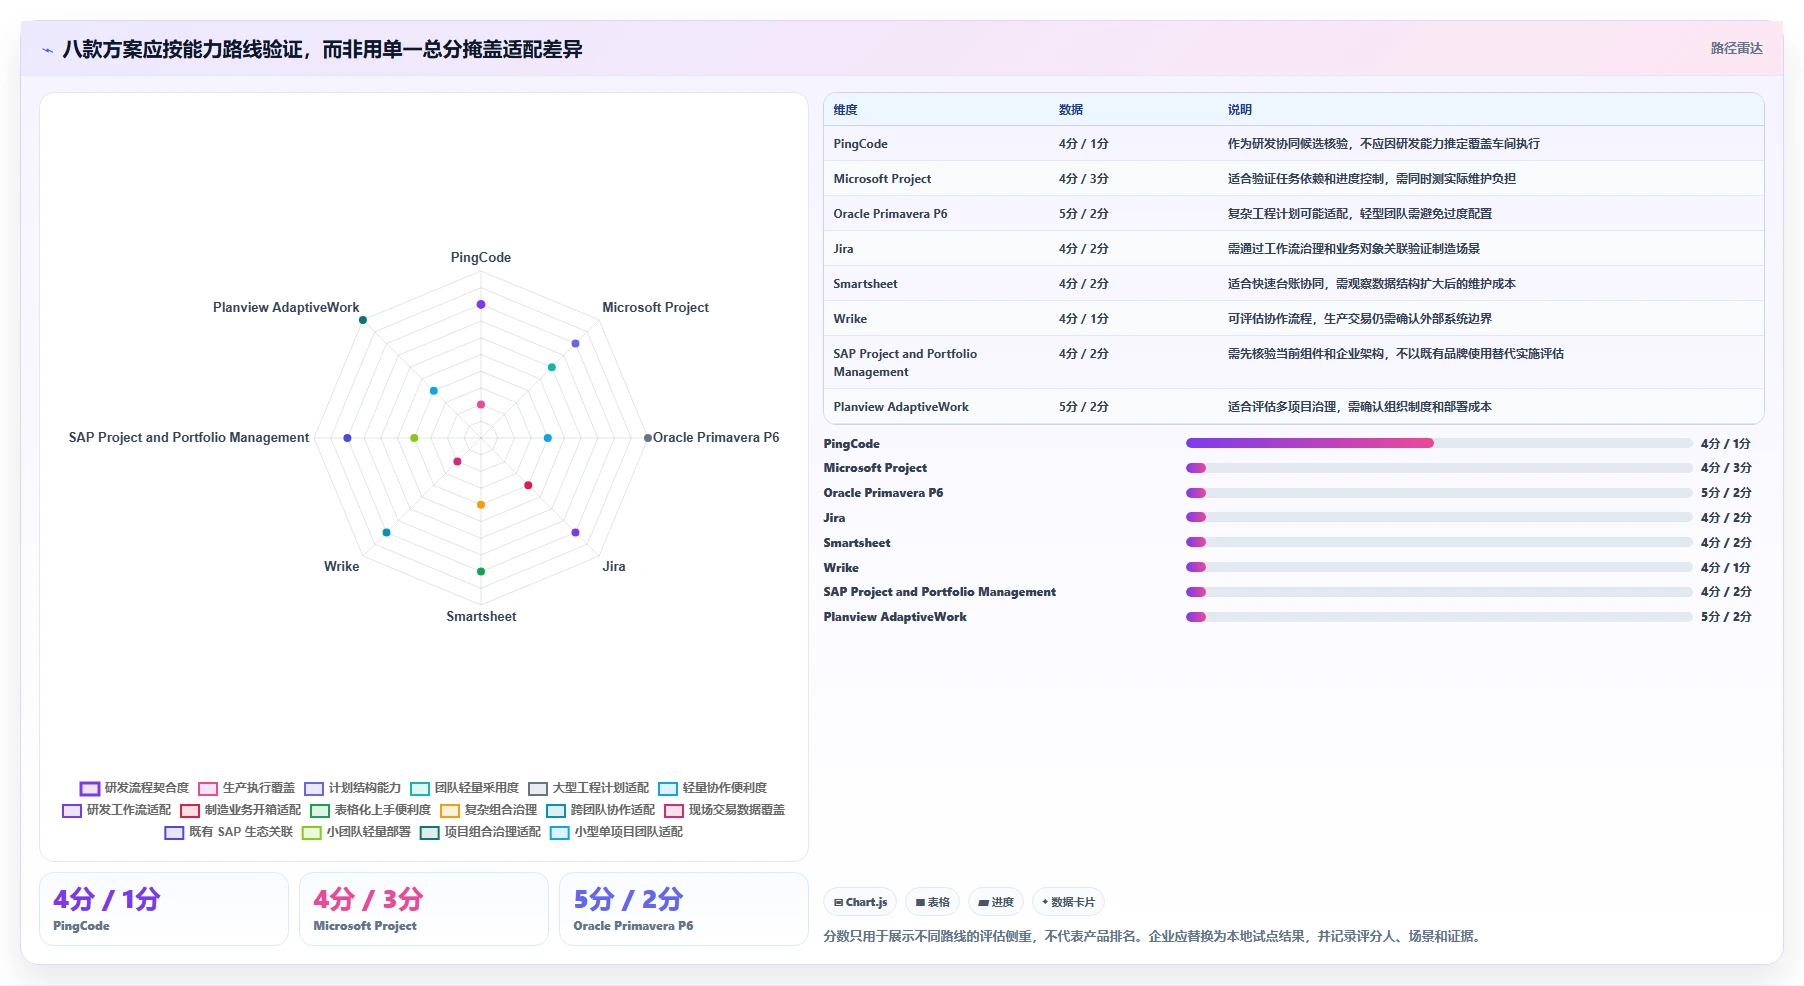Show or hide 跨团队协作适配 series

[x=601, y=810]
